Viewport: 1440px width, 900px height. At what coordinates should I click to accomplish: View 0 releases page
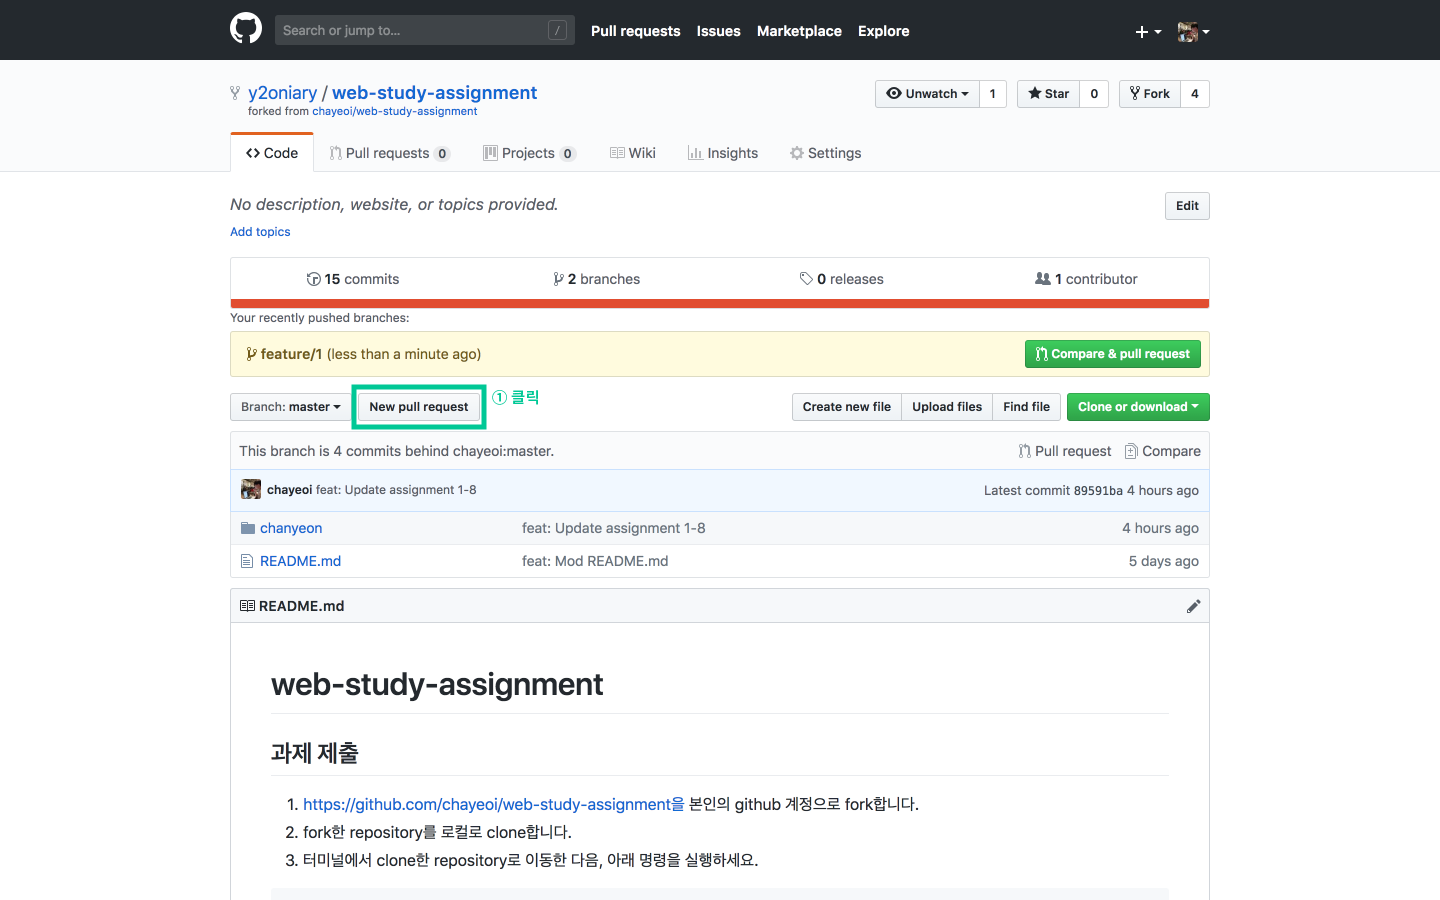click(842, 279)
